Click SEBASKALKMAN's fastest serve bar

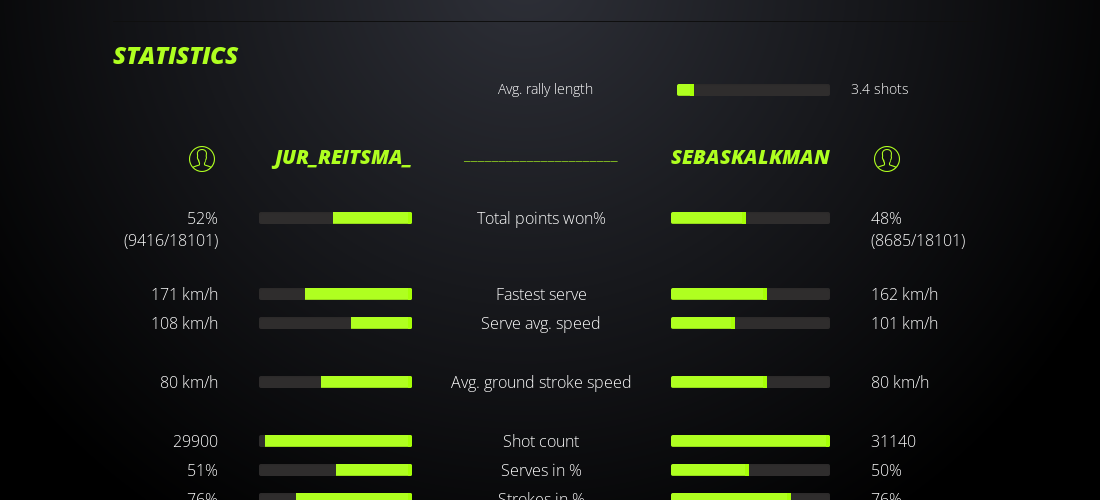(750, 294)
